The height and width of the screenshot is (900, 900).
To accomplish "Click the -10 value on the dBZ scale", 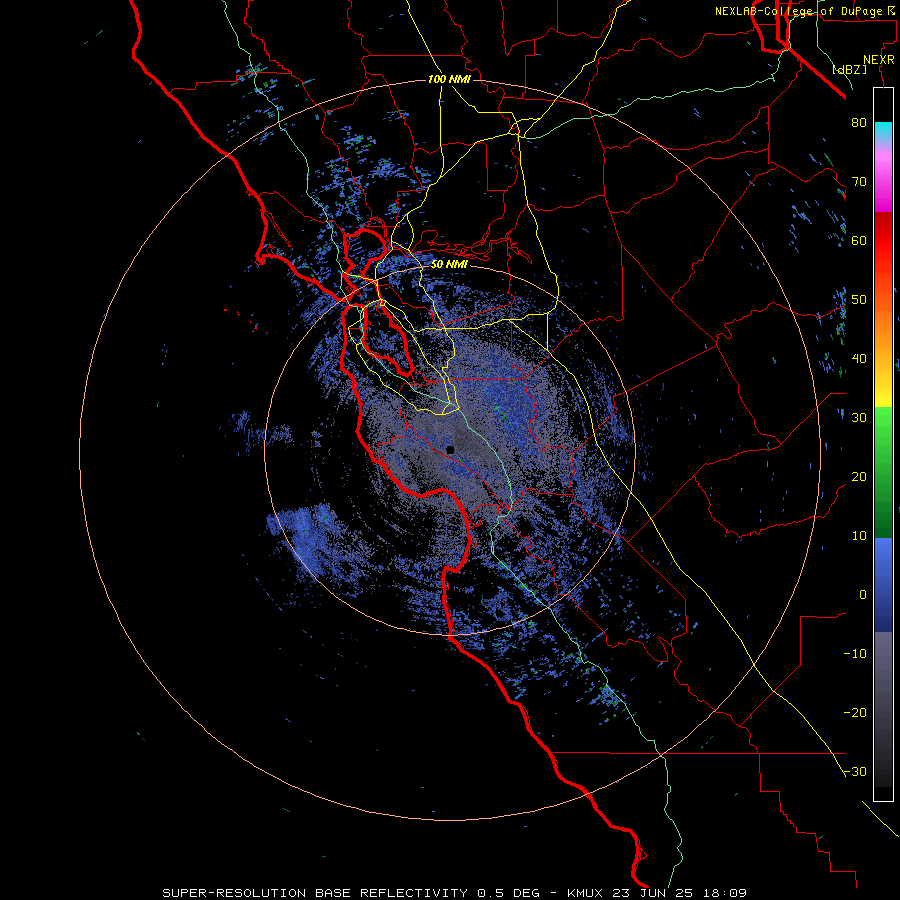I will [855, 654].
